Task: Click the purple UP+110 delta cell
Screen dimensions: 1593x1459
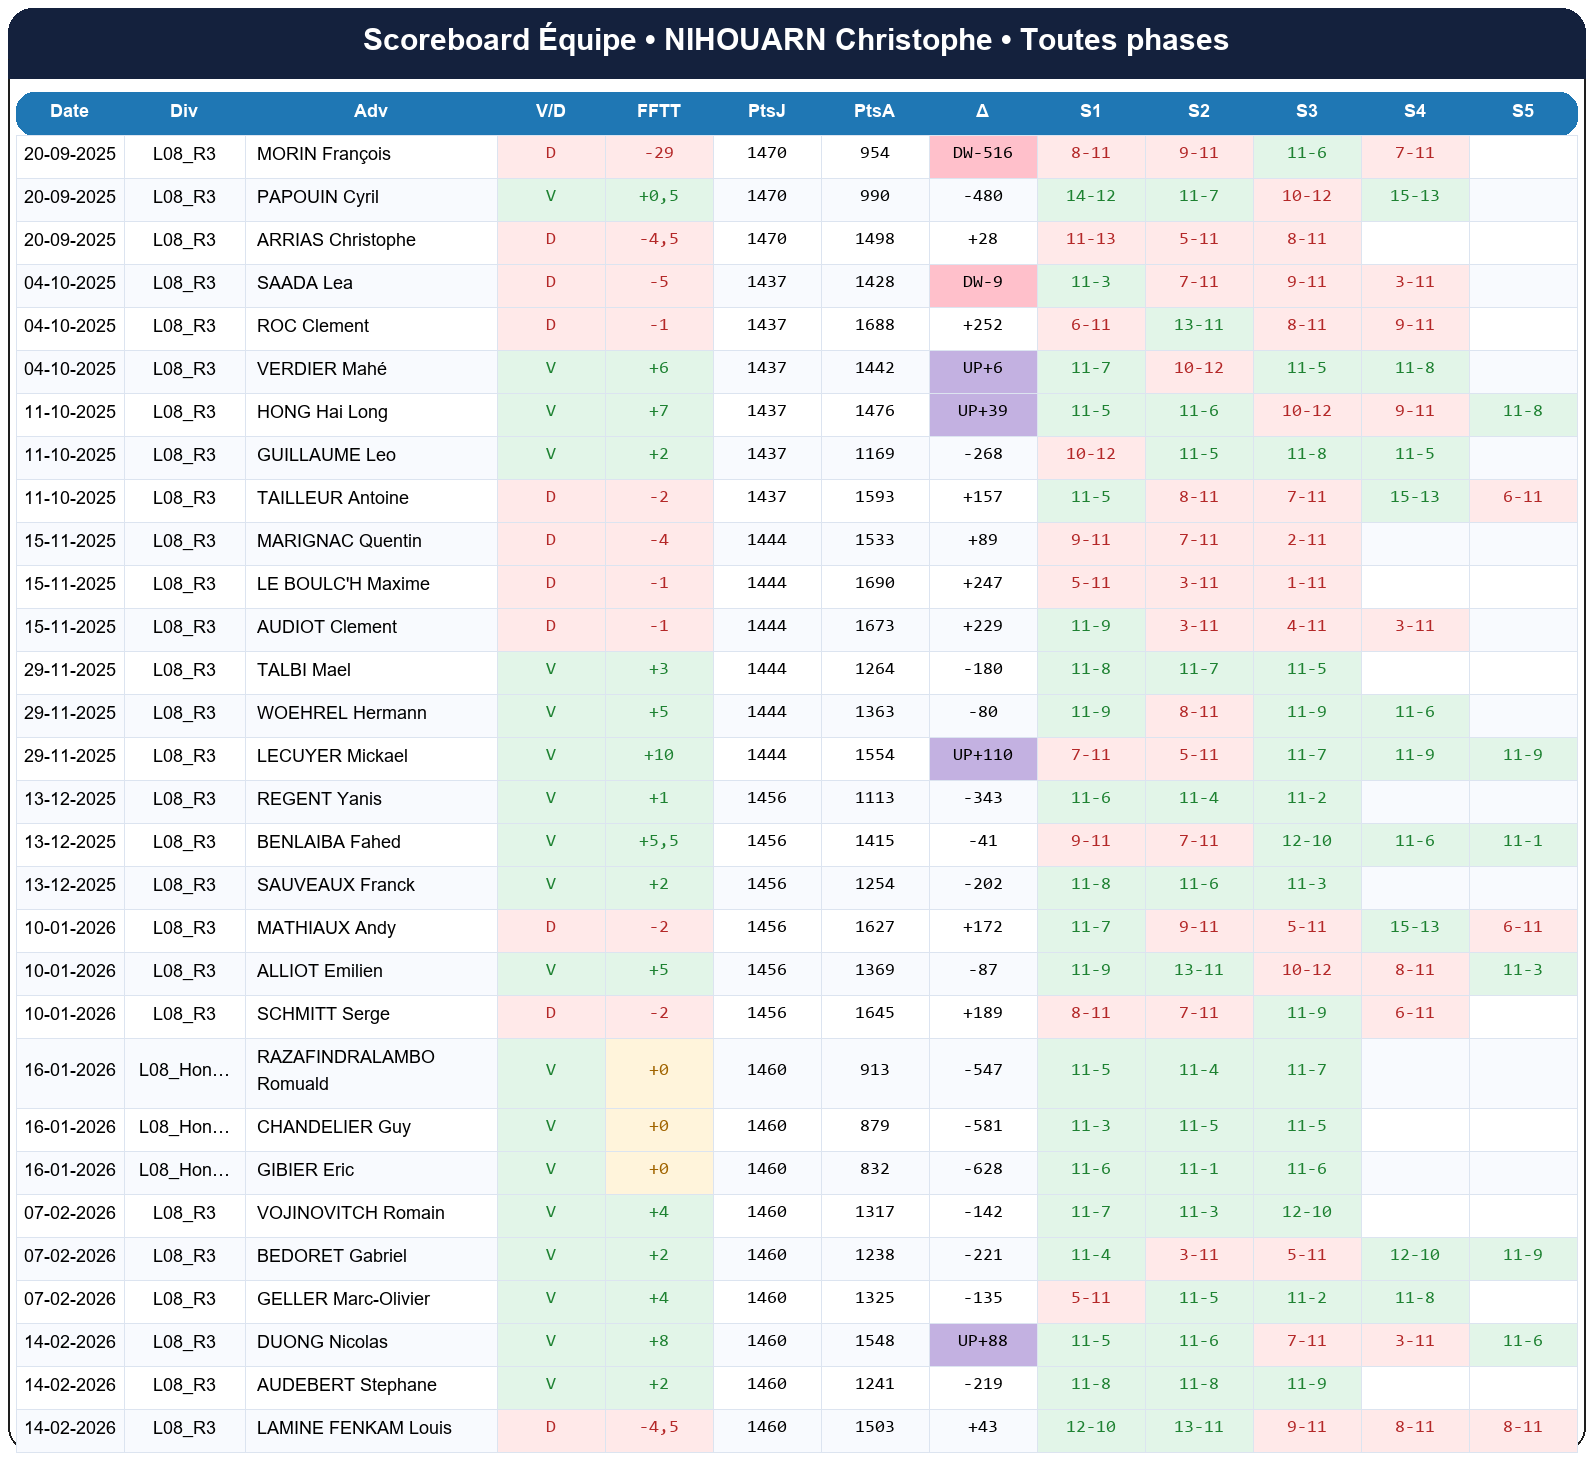Action: point(982,756)
